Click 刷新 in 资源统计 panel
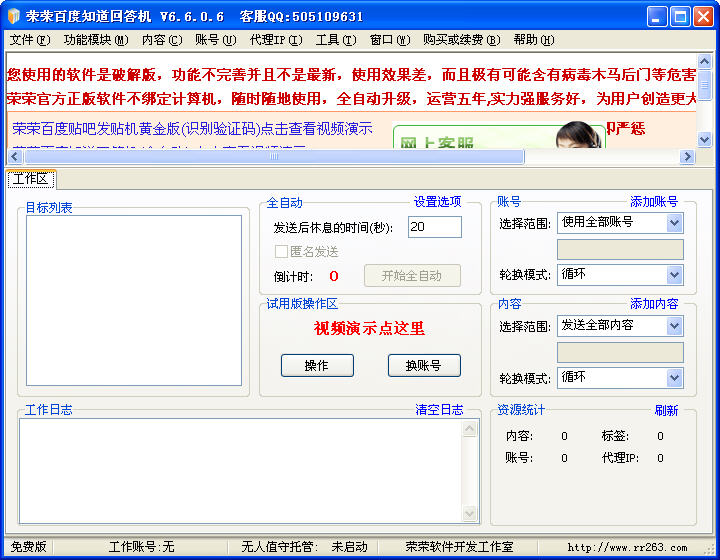 666,410
